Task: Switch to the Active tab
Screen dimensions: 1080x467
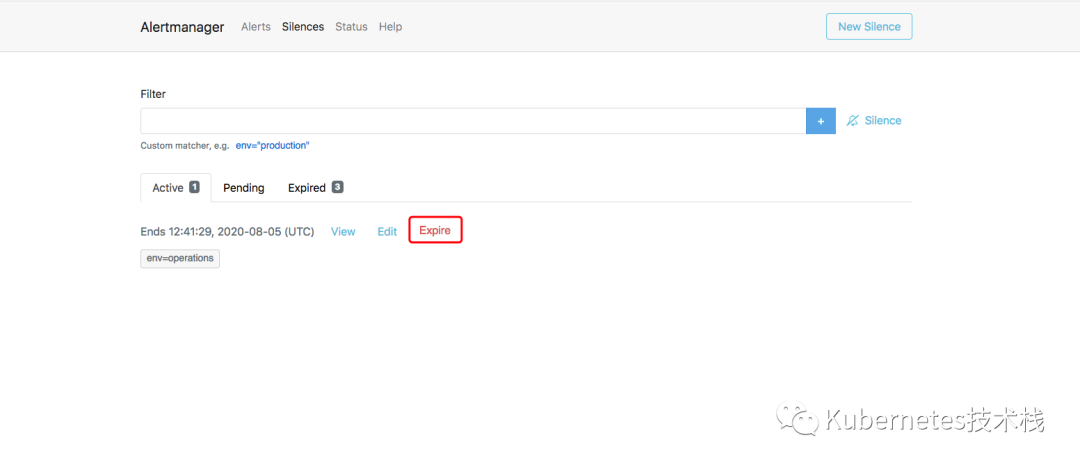Action: (x=176, y=187)
